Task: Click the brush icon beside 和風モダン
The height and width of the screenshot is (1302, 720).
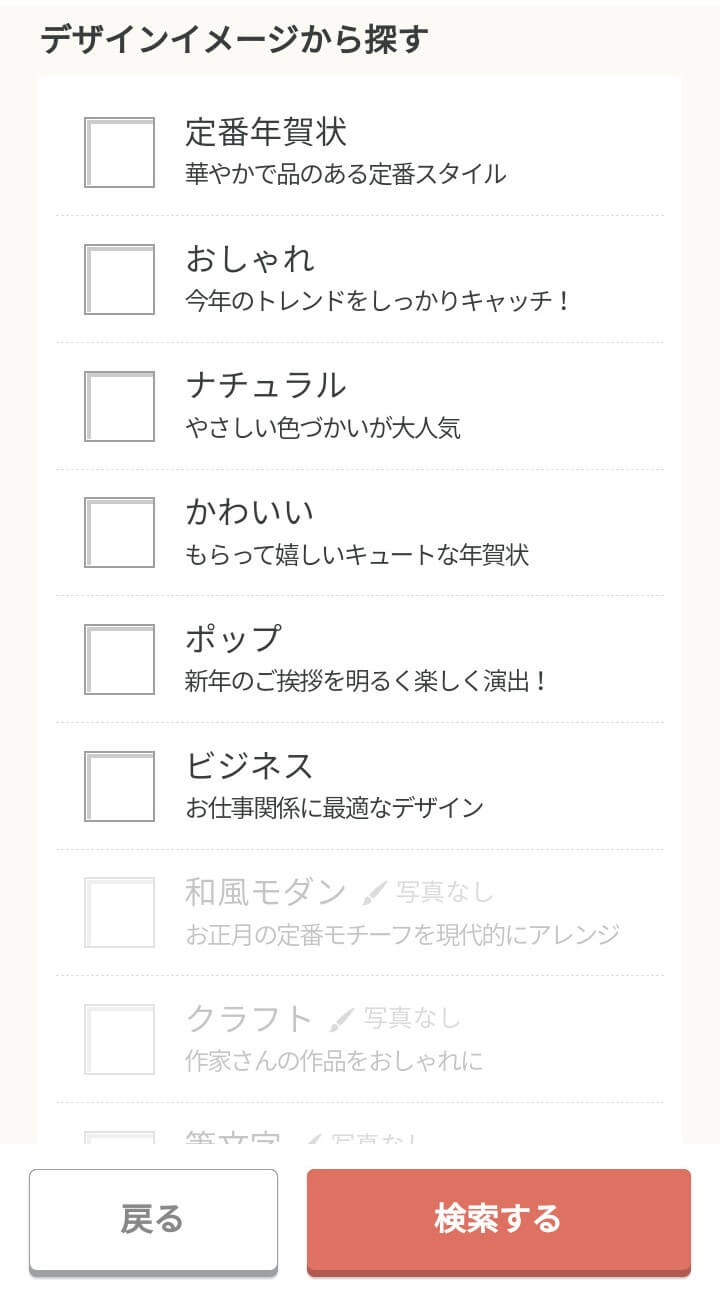Action: pos(373,892)
